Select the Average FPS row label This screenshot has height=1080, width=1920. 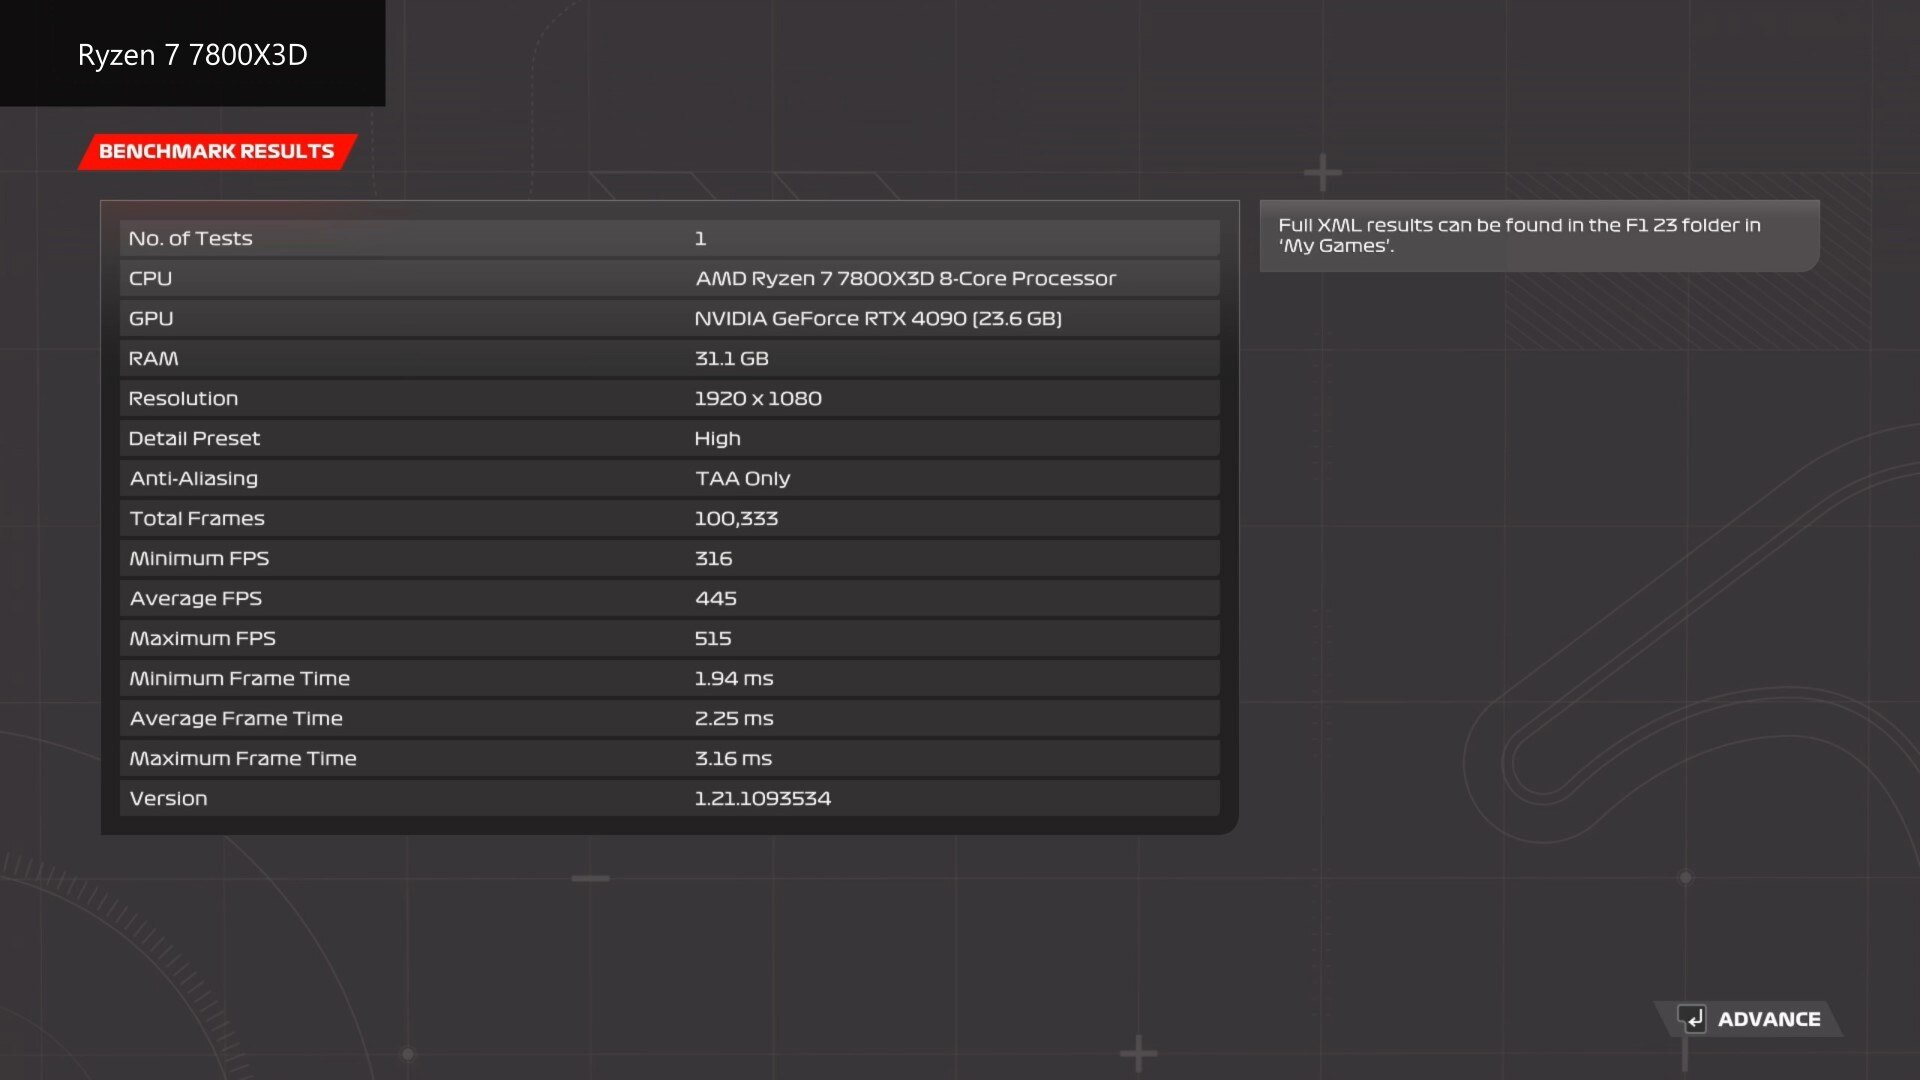tap(196, 599)
